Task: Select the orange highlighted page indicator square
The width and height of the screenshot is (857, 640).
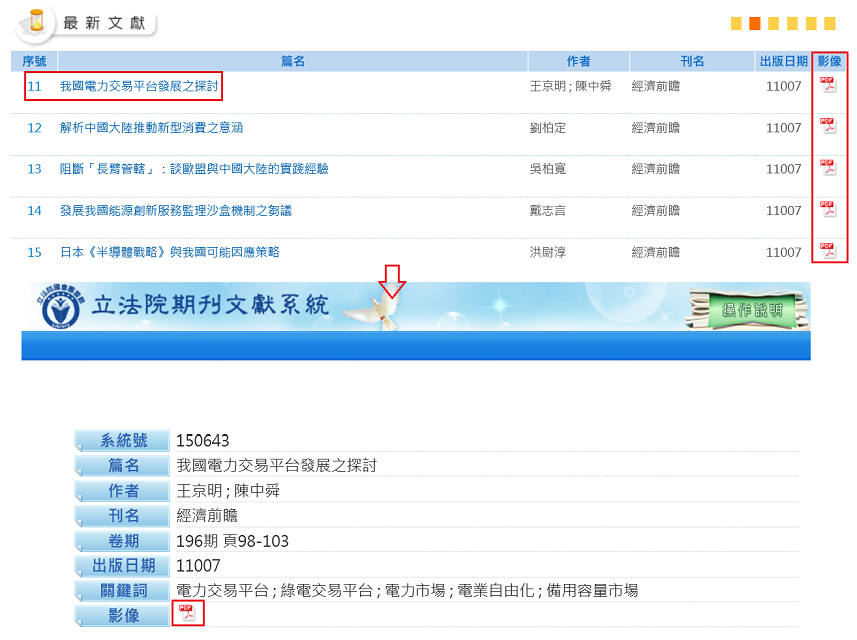Action: (755, 23)
